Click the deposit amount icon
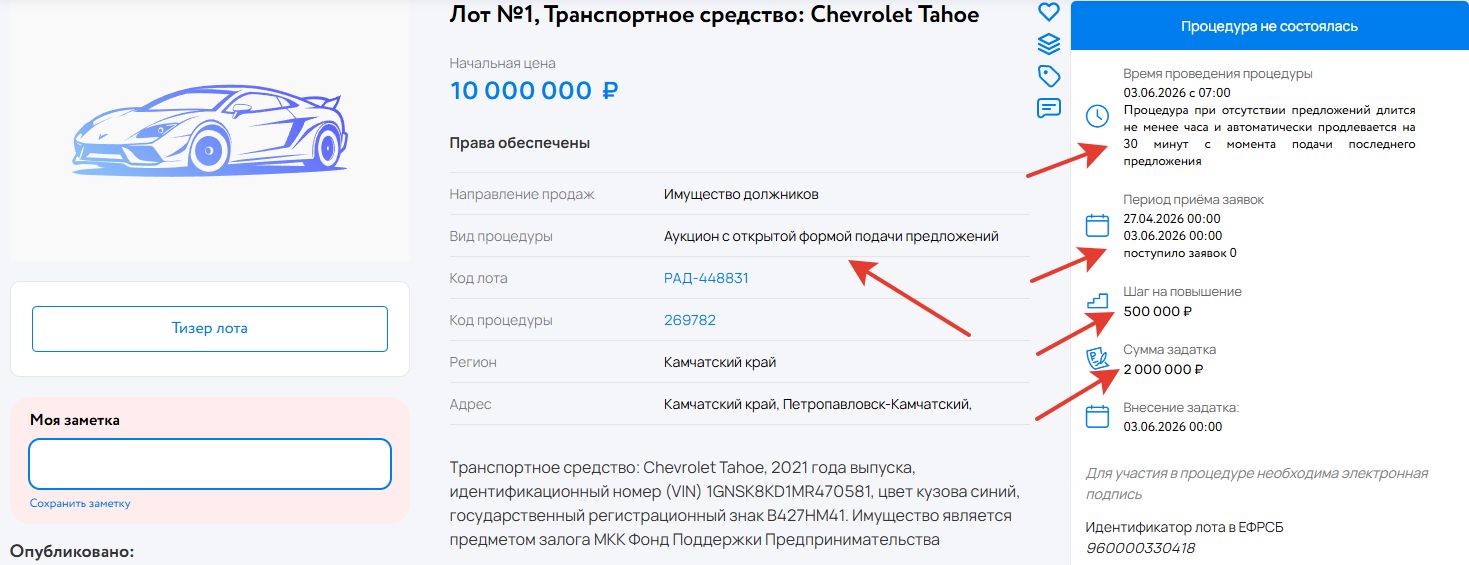The width and height of the screenshot is (1469, 565). click(x=1097, y=359)
